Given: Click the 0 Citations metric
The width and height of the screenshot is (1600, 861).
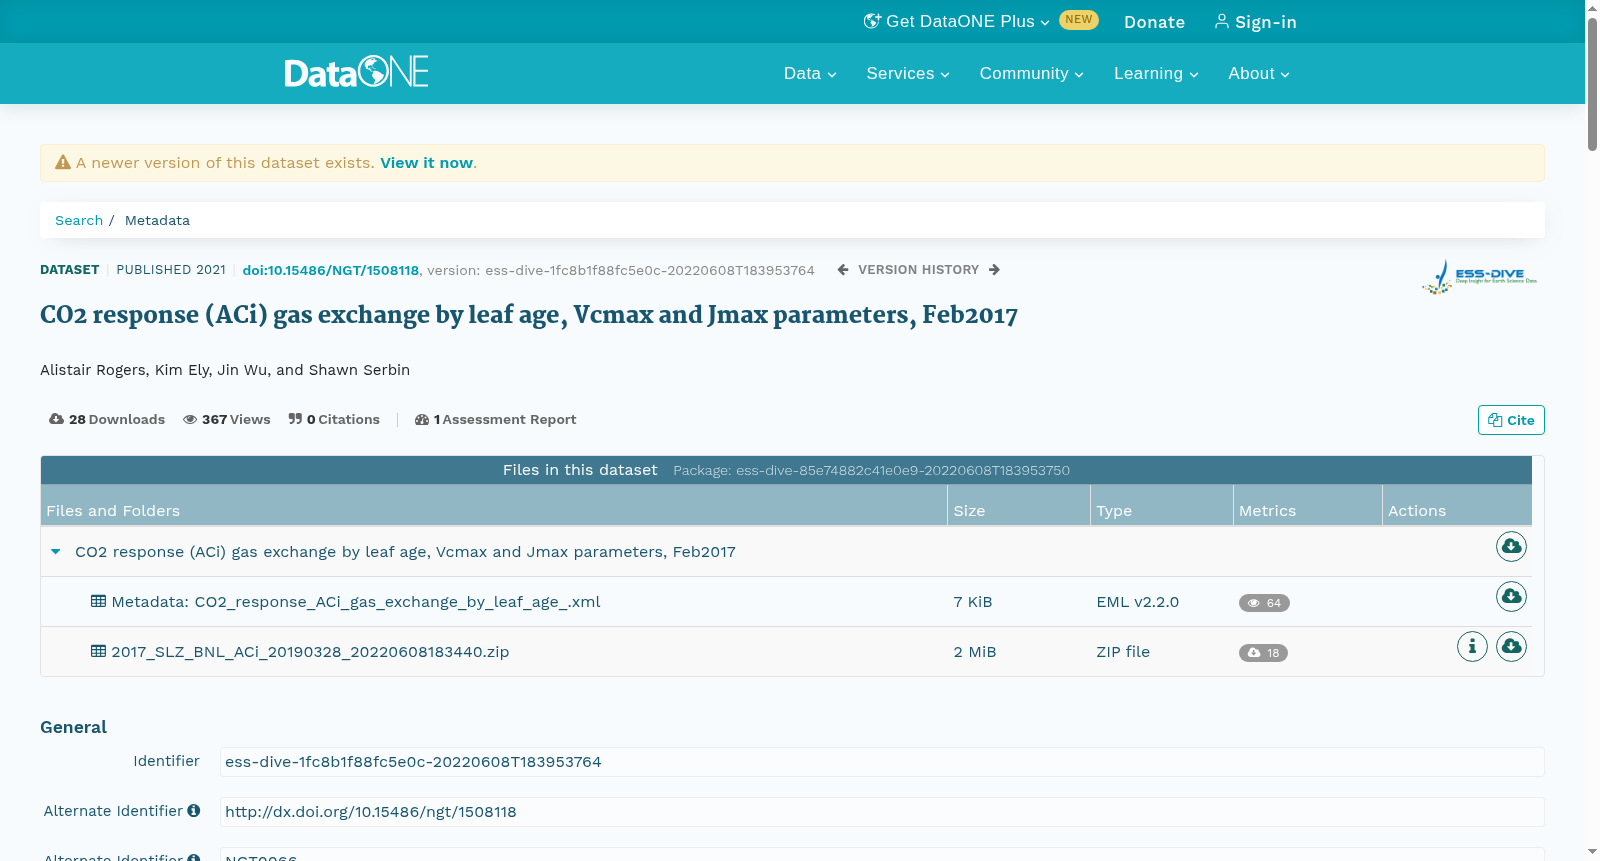Looking at the screenshot, I should tap(334, 420).
